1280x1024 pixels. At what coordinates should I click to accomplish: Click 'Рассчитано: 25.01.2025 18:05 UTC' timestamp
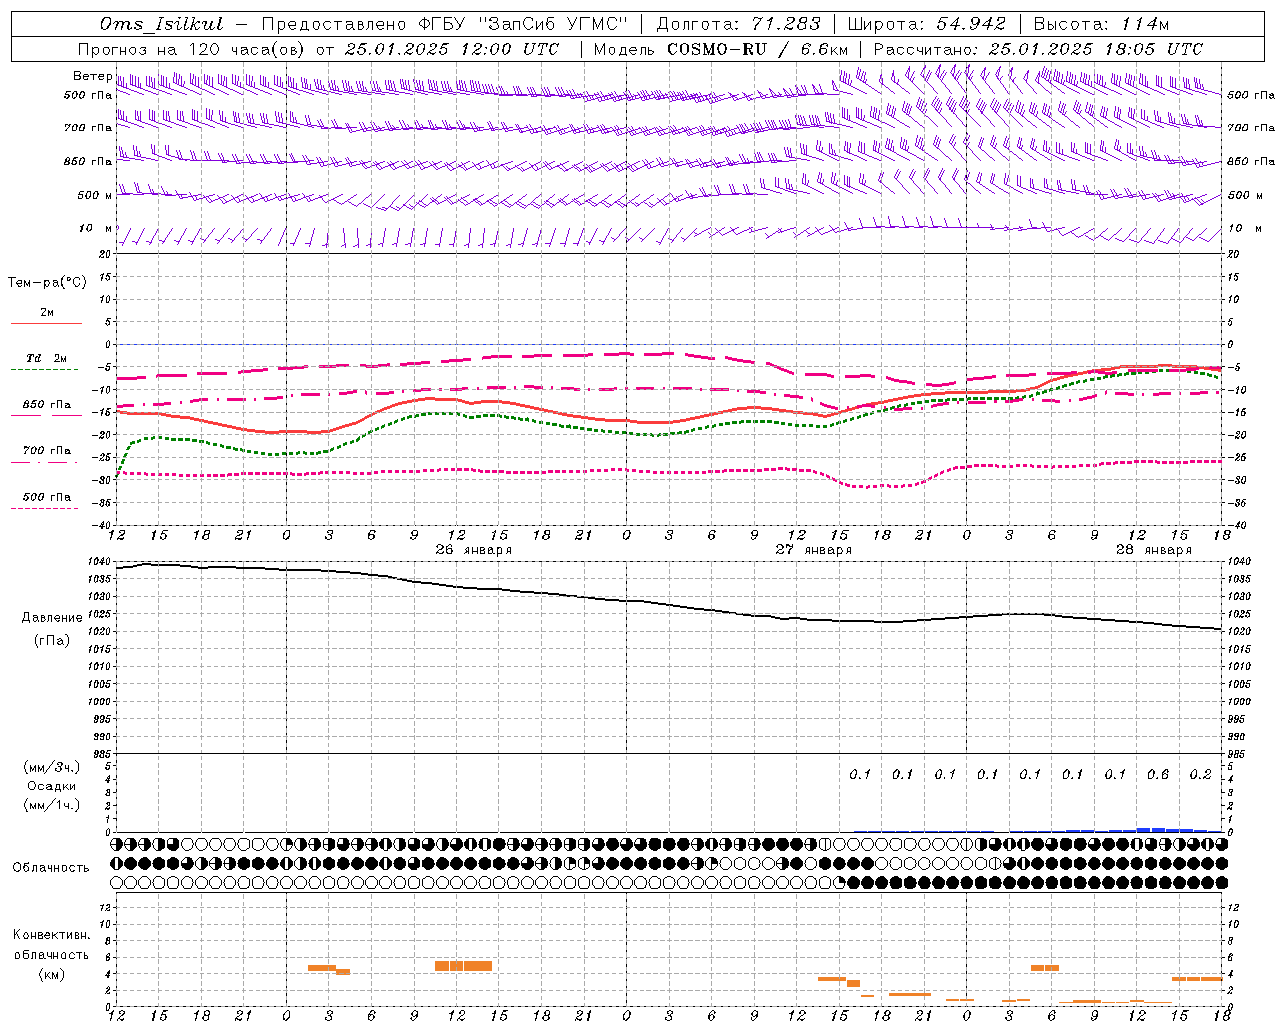pyautogui.click(x=1038, y=49)
